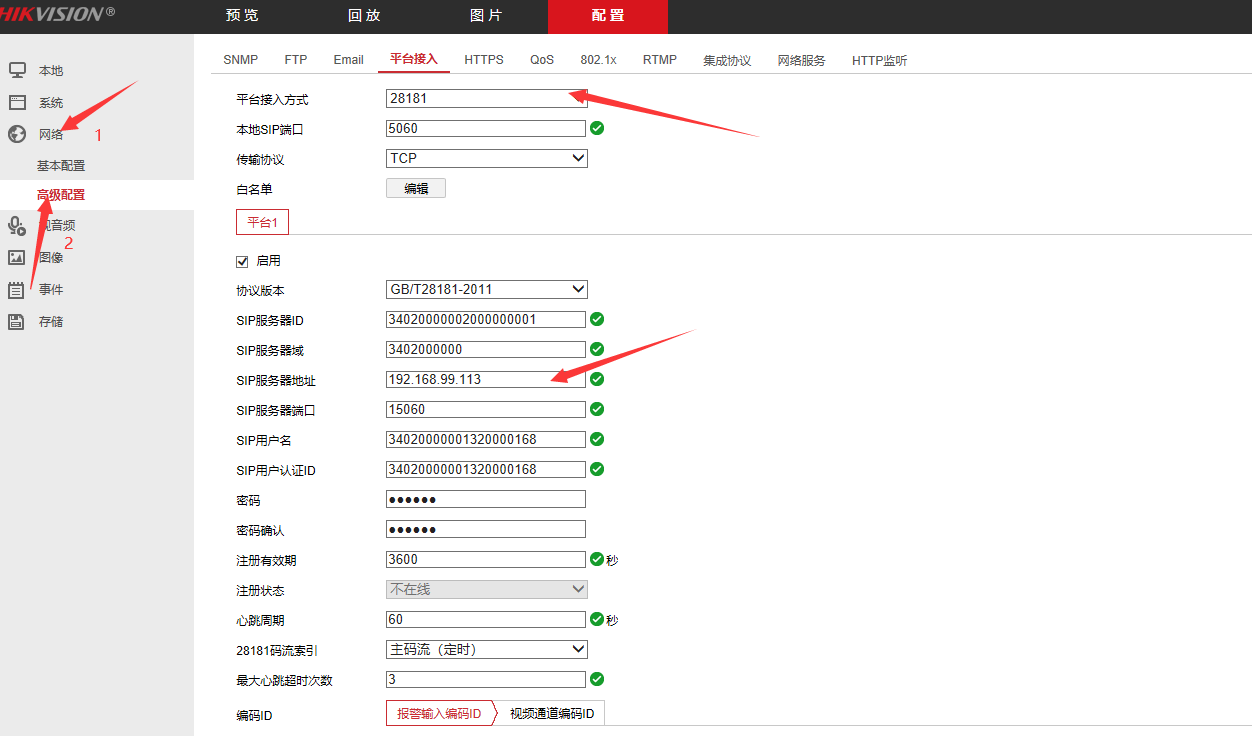1252x736 pixels.
Task: Open 图像 in the sidebar
Action: 51,258
